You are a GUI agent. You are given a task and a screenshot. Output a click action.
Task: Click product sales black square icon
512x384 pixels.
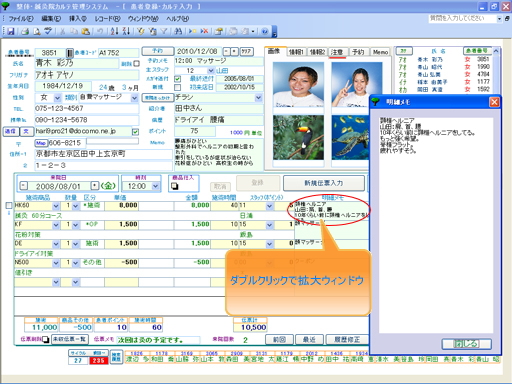[175, 186]
